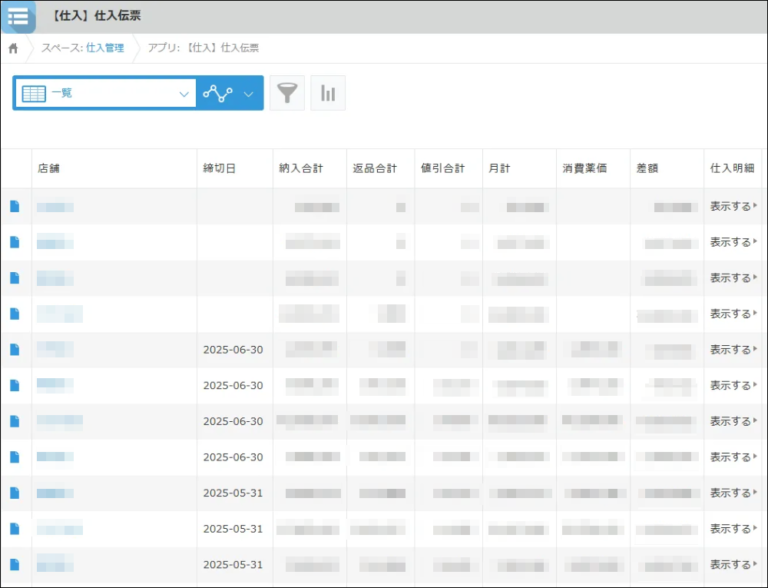Click the 納入合計 column header

coord(300,169)
